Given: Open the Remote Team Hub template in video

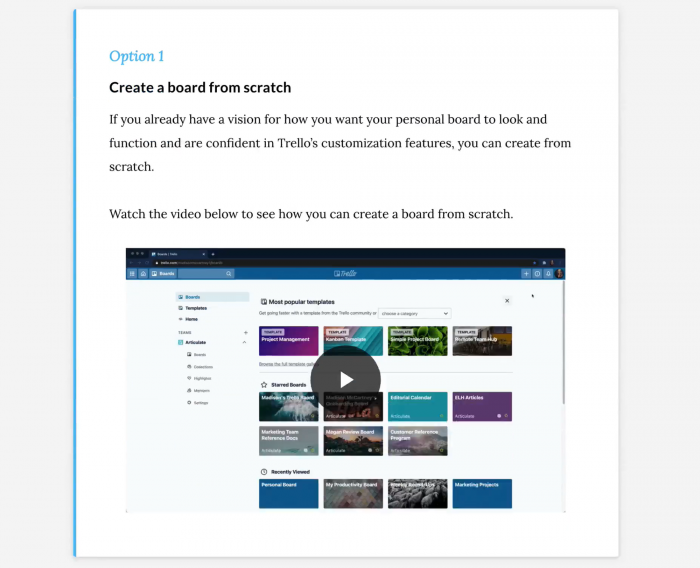Looking at the screenshot, I should (x=482, y=341).
